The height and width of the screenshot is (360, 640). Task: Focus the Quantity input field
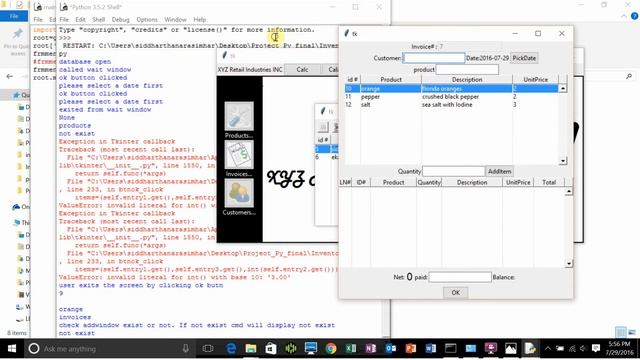pyautogui.click(x=453, y=171)
